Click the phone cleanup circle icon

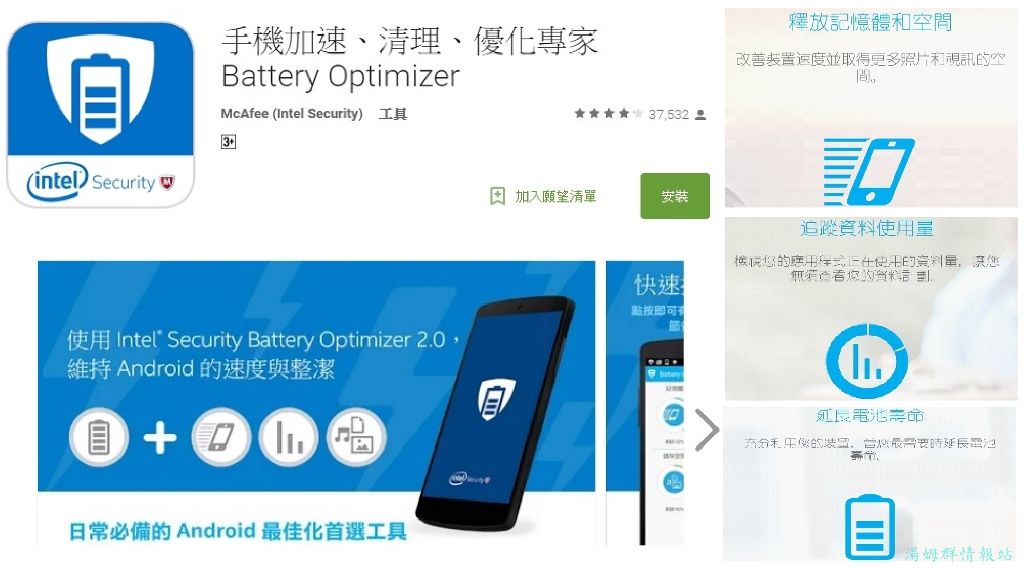(x=221, y=437)
